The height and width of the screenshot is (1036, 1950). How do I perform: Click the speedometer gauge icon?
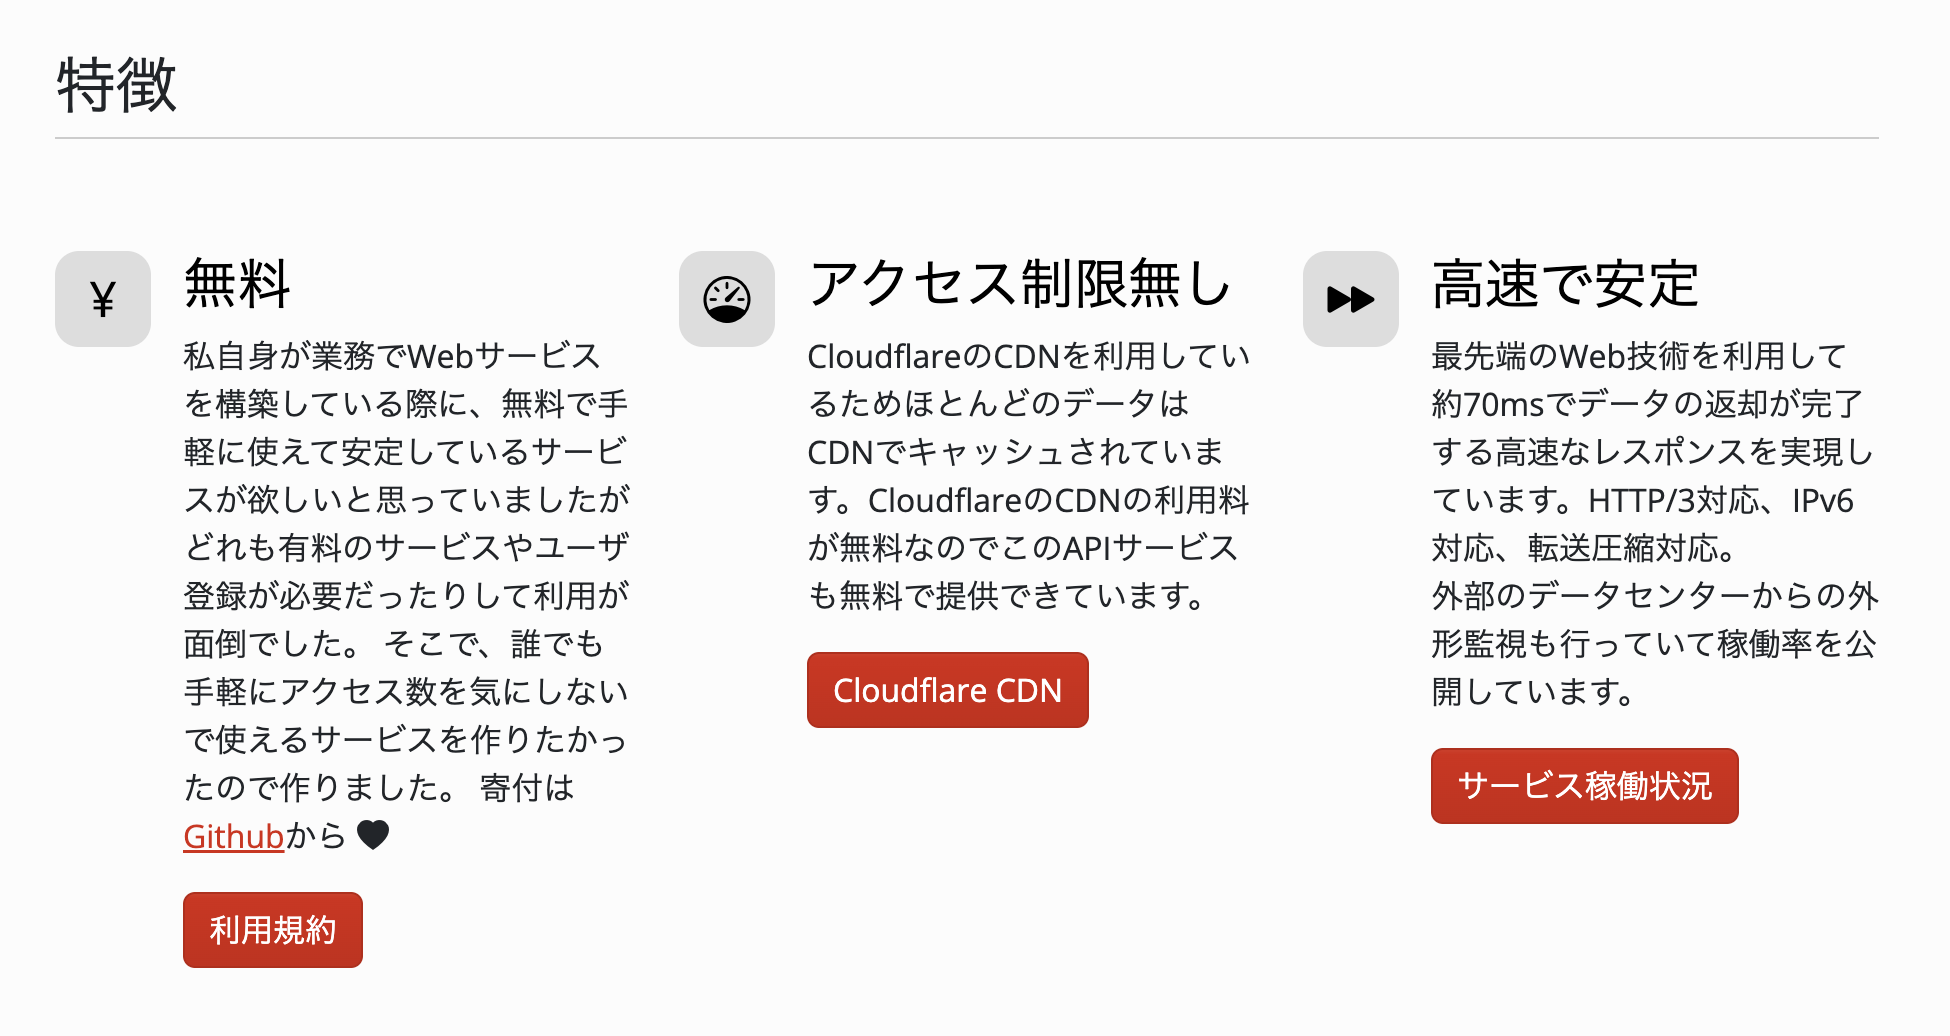(727, 299)
